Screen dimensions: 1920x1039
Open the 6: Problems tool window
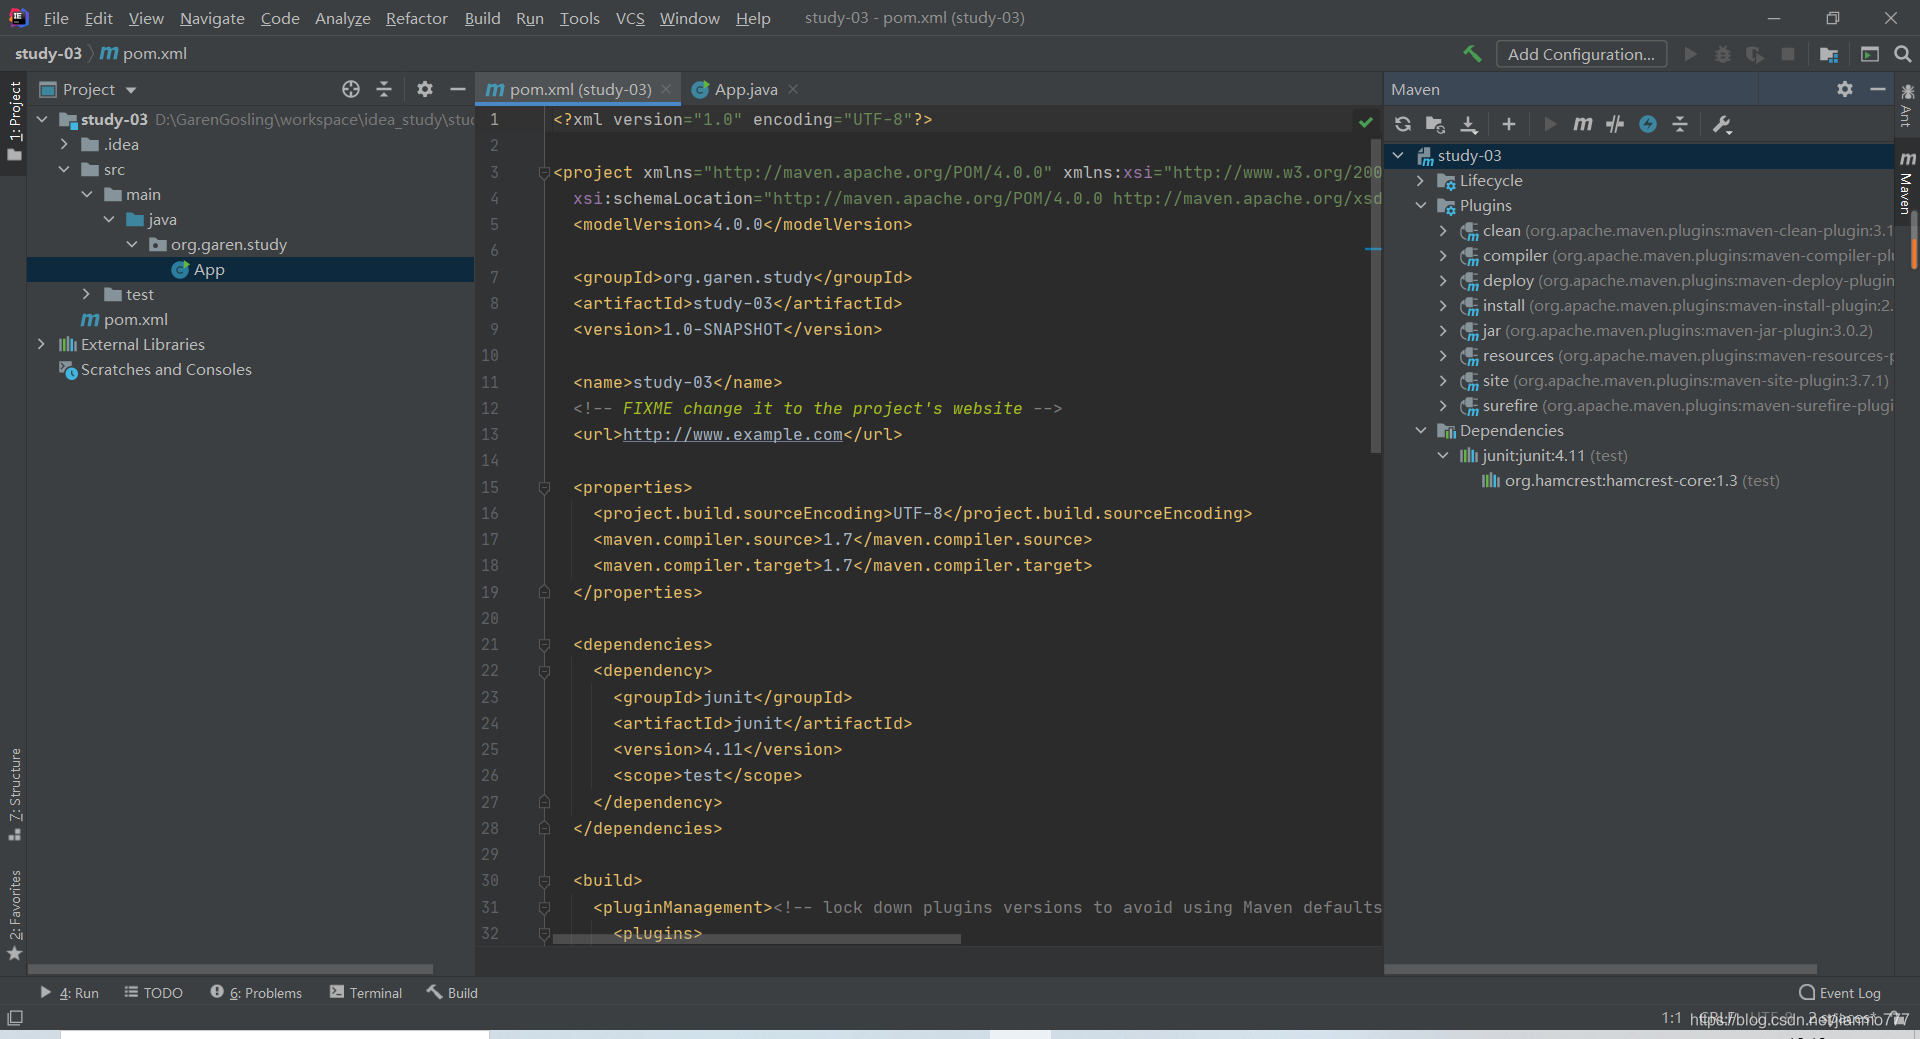coord(256,992)
